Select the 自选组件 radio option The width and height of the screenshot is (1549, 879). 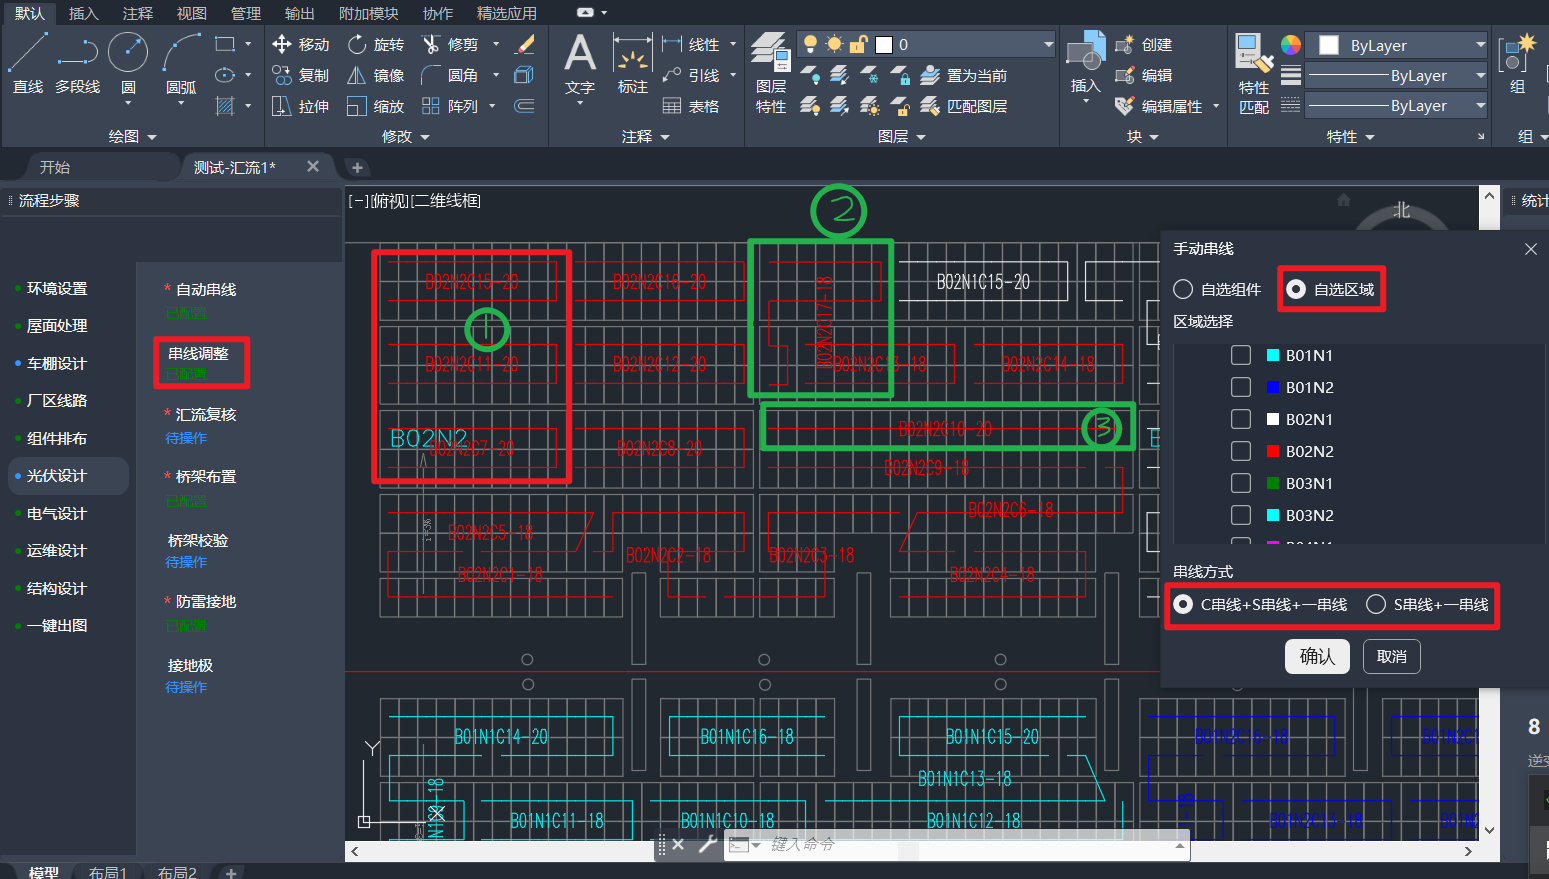tap(1183, 290)
